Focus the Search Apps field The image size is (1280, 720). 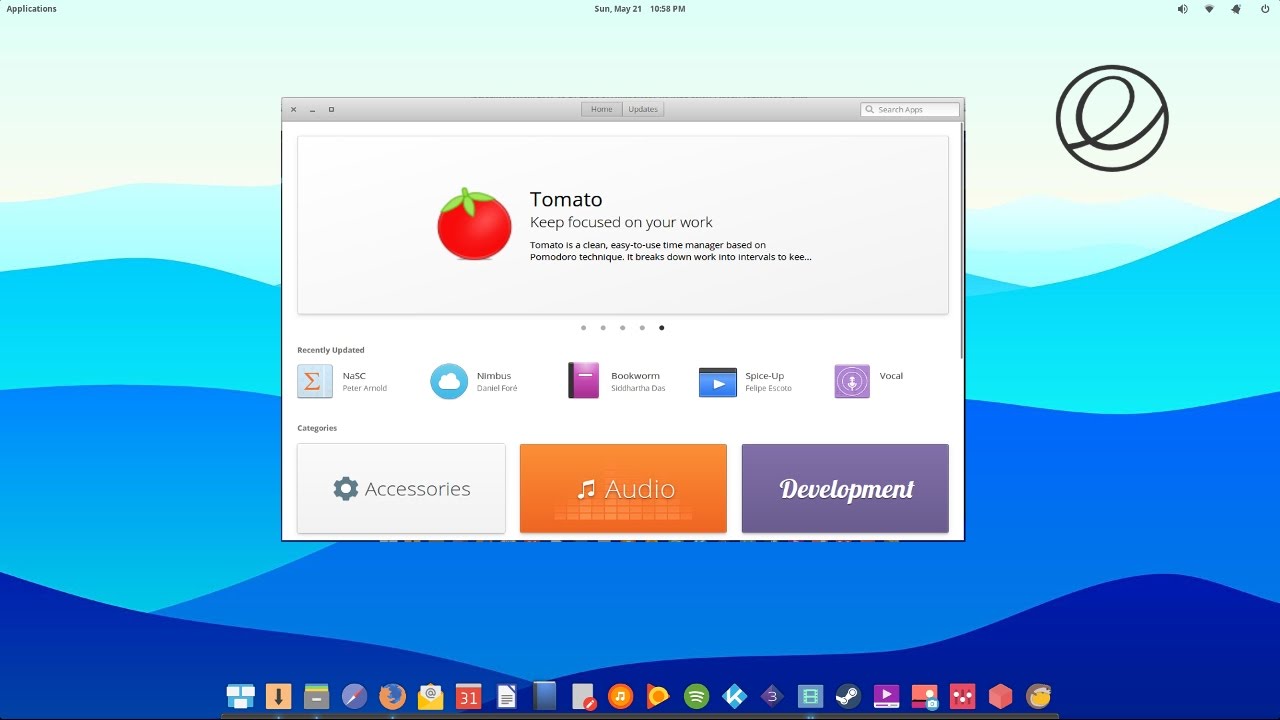click(910, 109)
